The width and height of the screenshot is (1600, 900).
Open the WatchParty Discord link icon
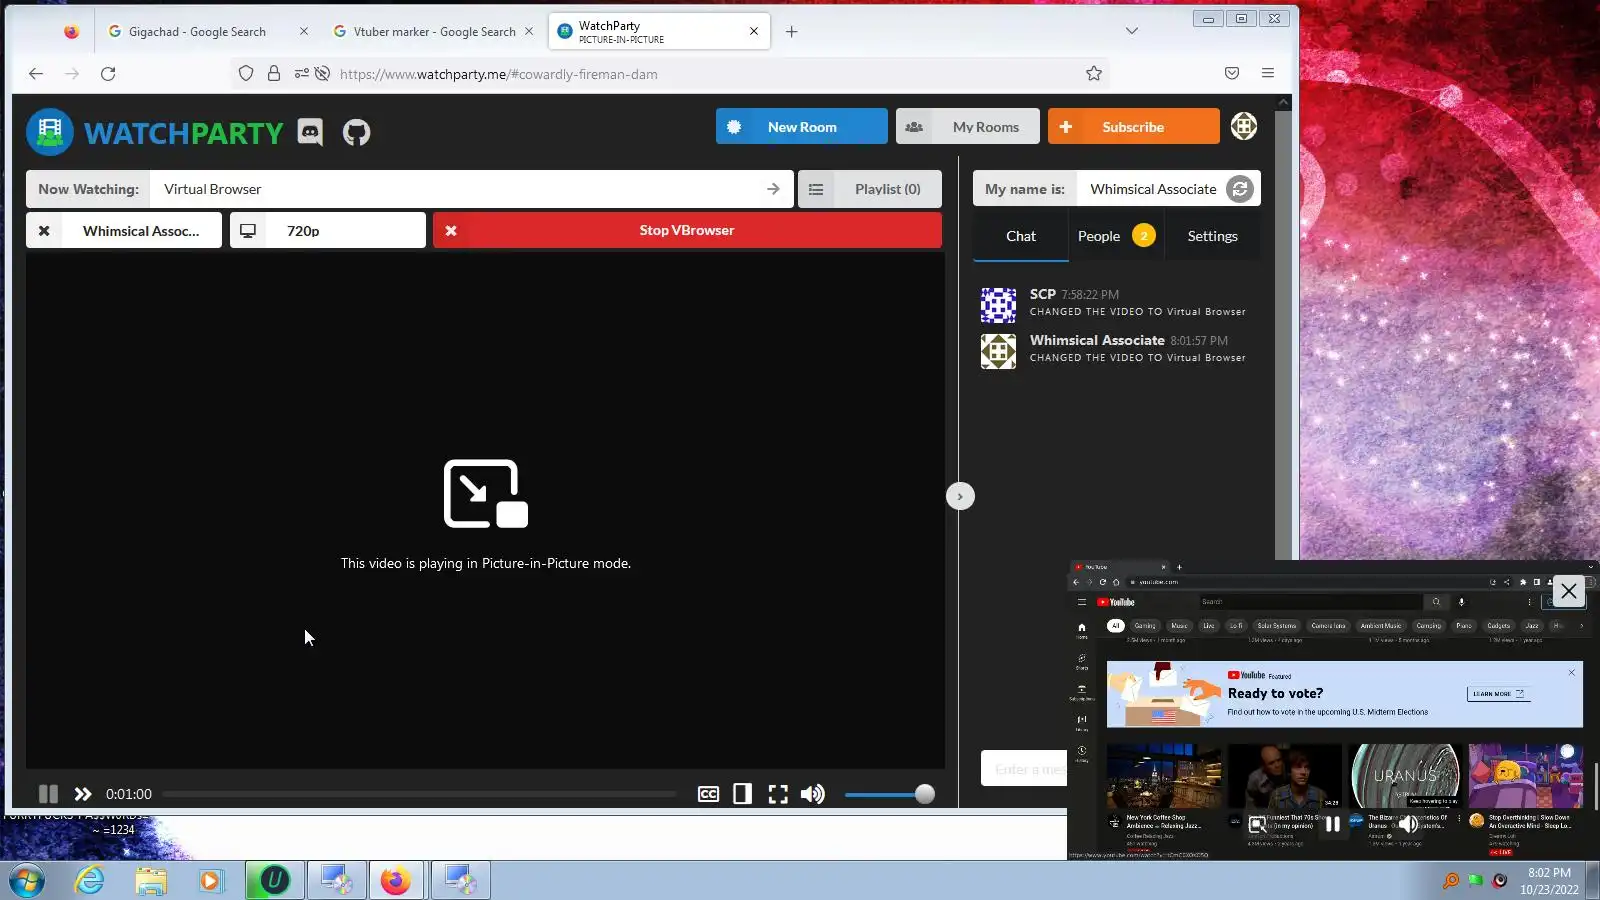[310, 132]
